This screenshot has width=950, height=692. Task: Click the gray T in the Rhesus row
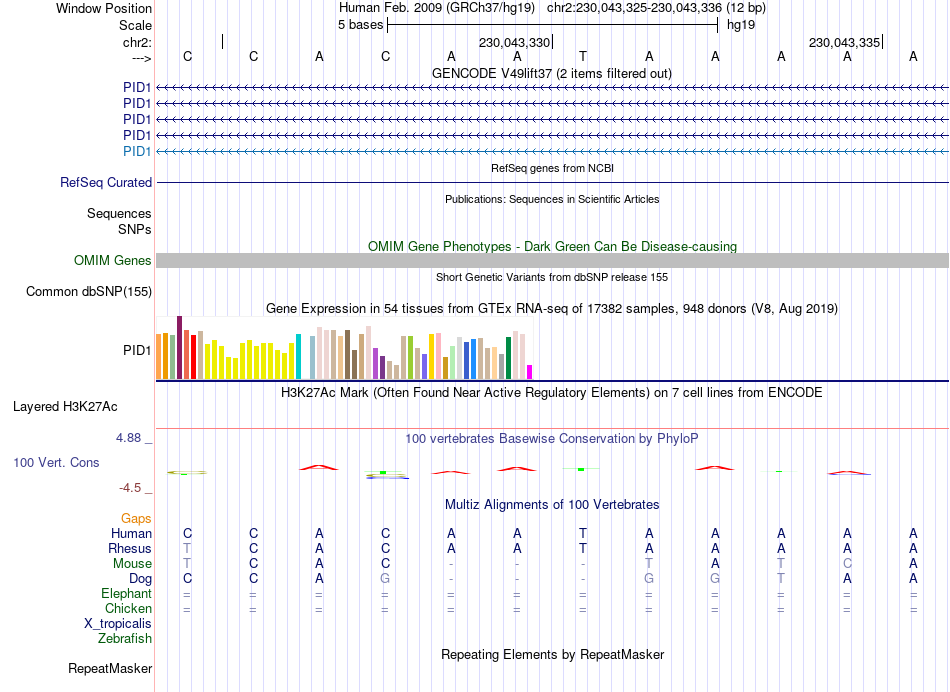(x=187, y=548)
